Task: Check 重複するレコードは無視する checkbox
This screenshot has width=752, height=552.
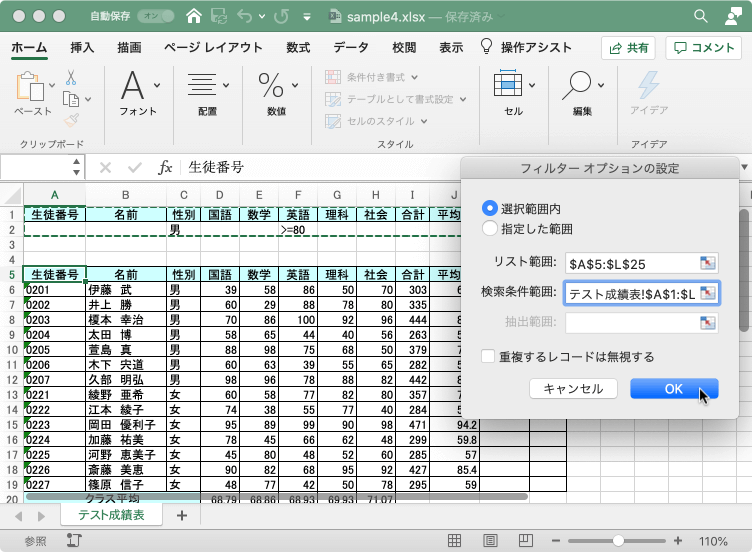Action: pos(488,356)
